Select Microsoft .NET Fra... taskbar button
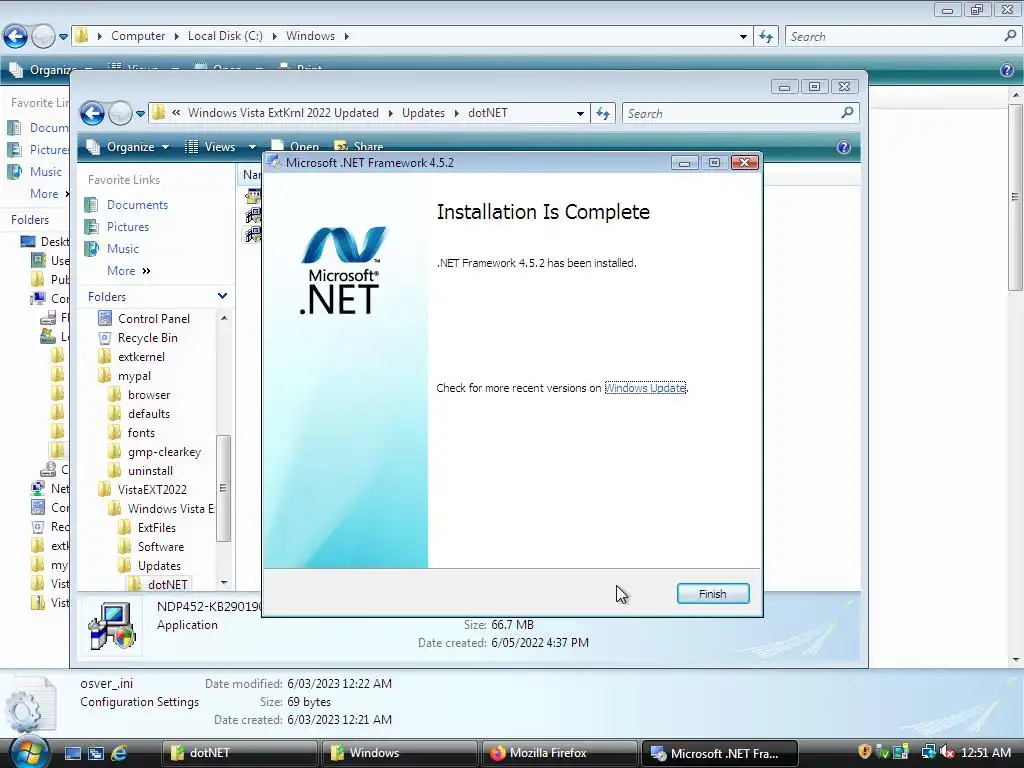This screenshot has height=768, width=1024. (719, 753)
